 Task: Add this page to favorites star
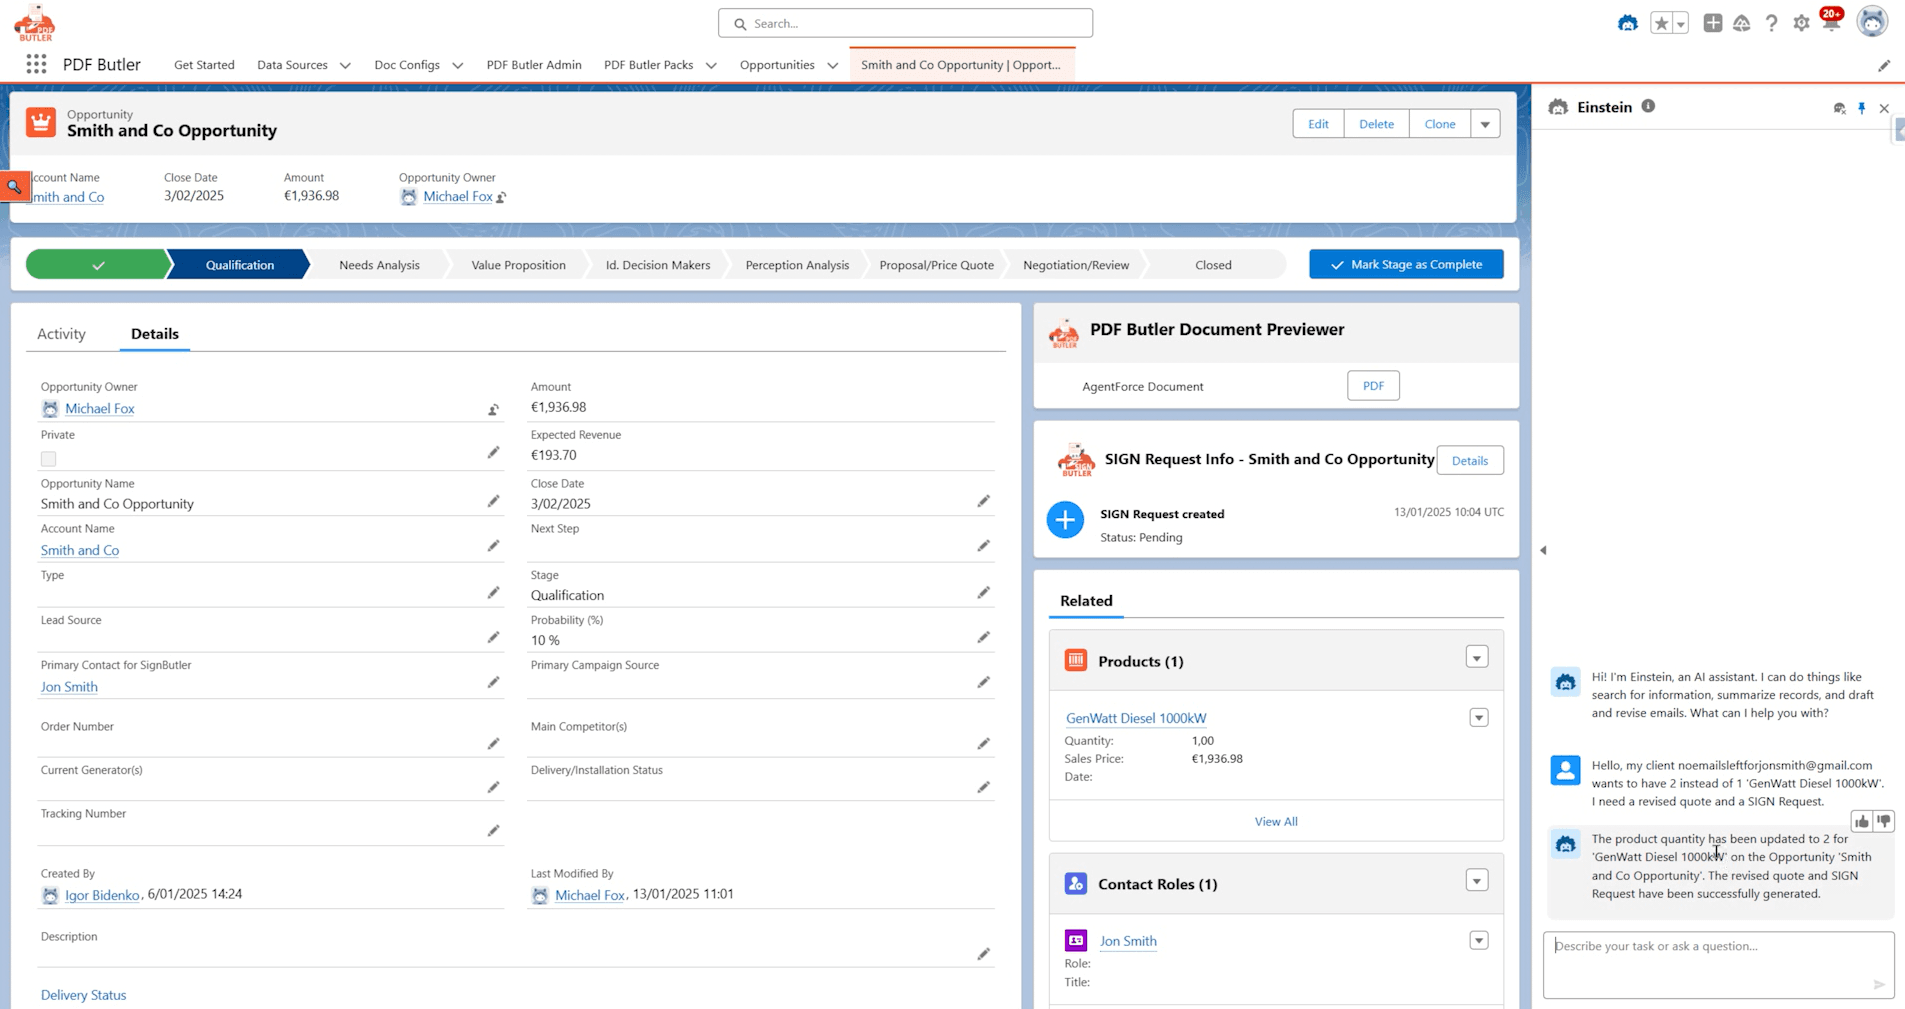tap(1661, 23)
